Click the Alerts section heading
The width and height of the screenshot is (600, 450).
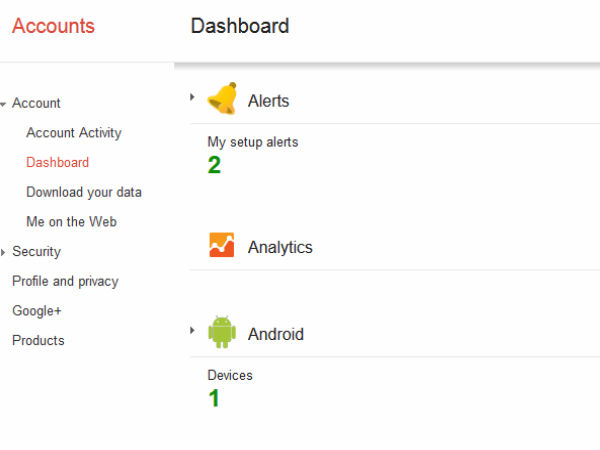(x=268, y=101)
